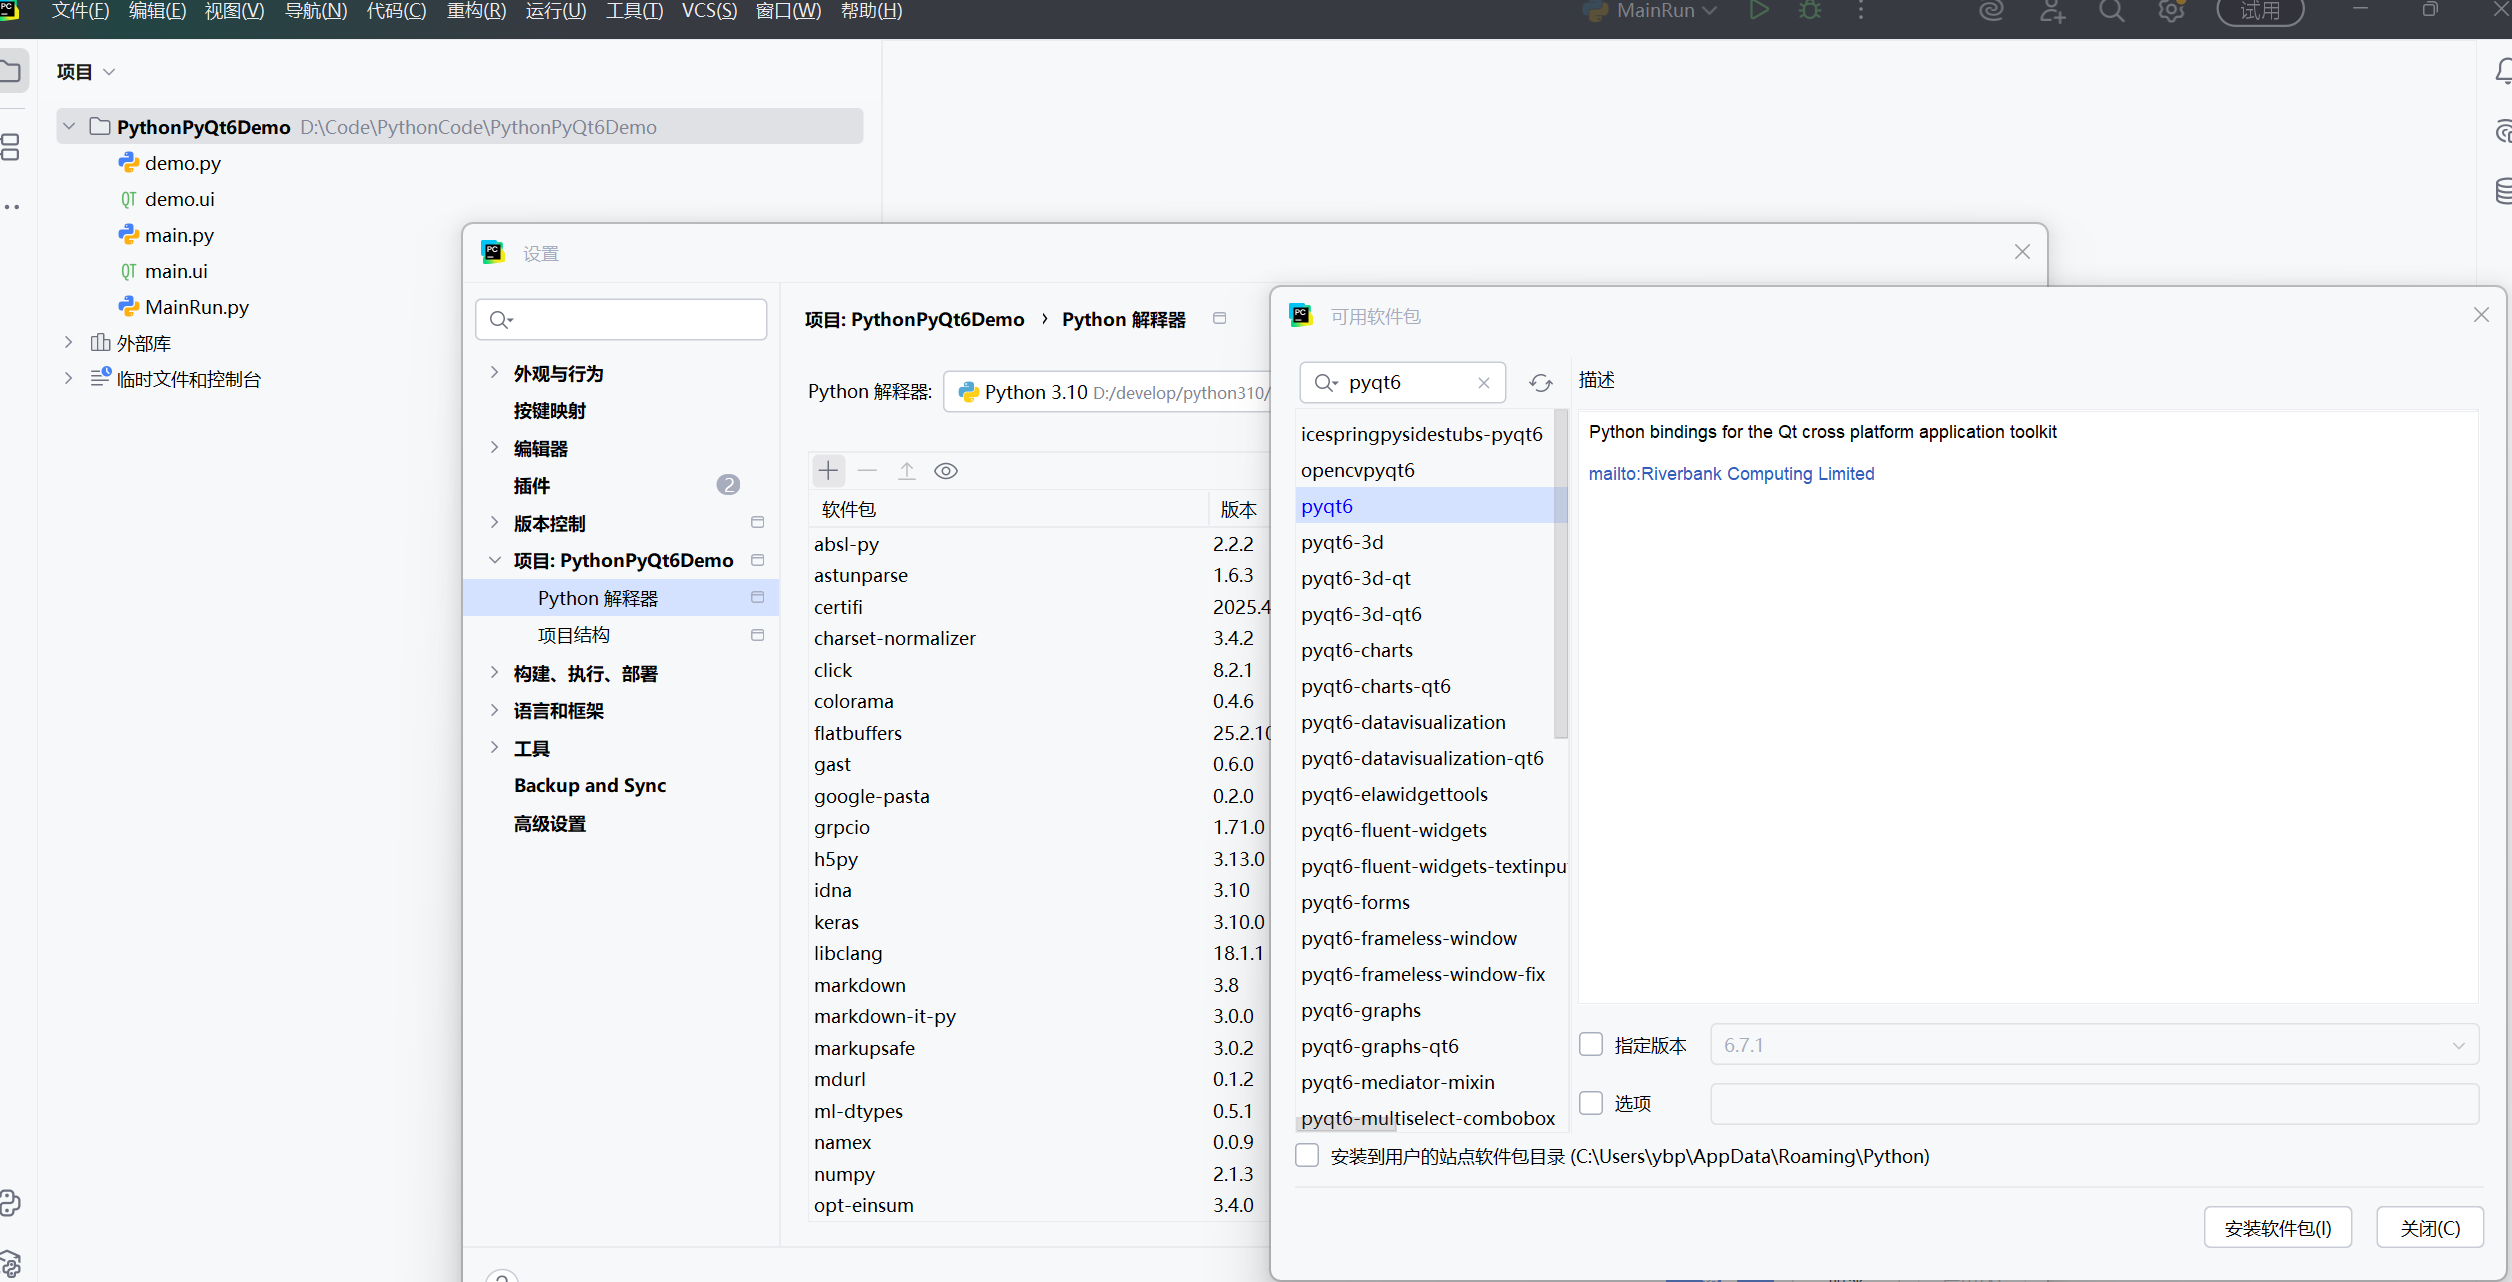
Task: Click the 安装软件包(I) button
Action: [x=2277, y=1228]
